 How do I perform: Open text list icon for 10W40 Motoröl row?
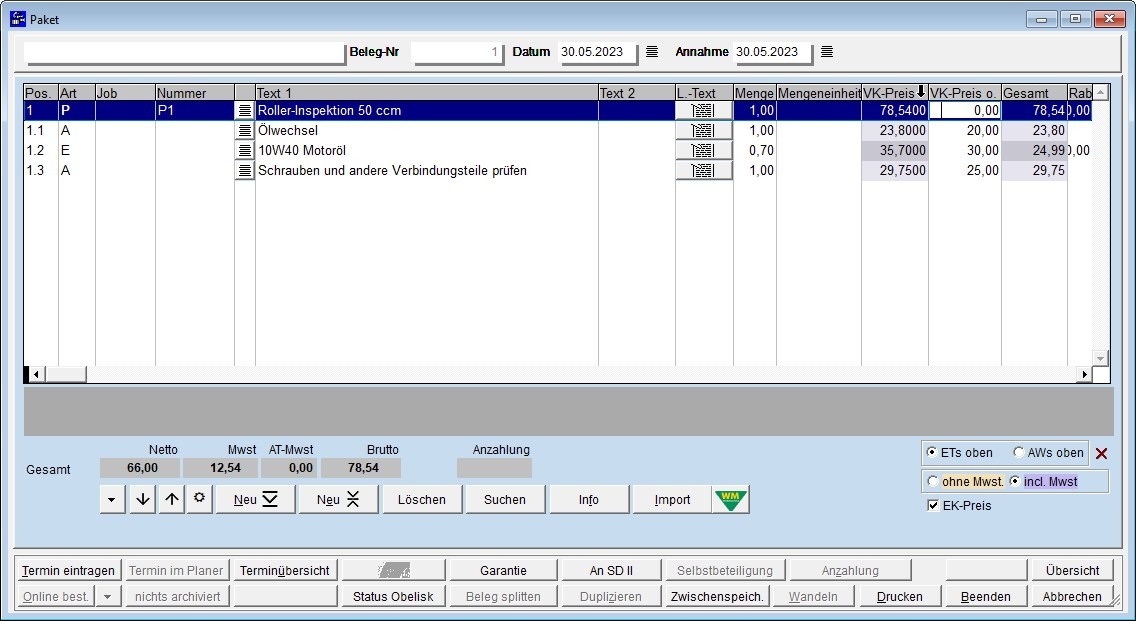point(245,151)
